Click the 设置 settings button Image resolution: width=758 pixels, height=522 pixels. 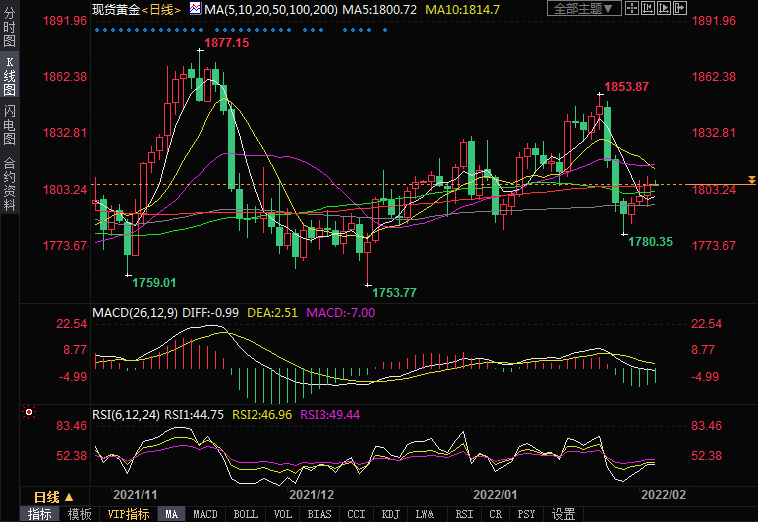coord(564,514)
